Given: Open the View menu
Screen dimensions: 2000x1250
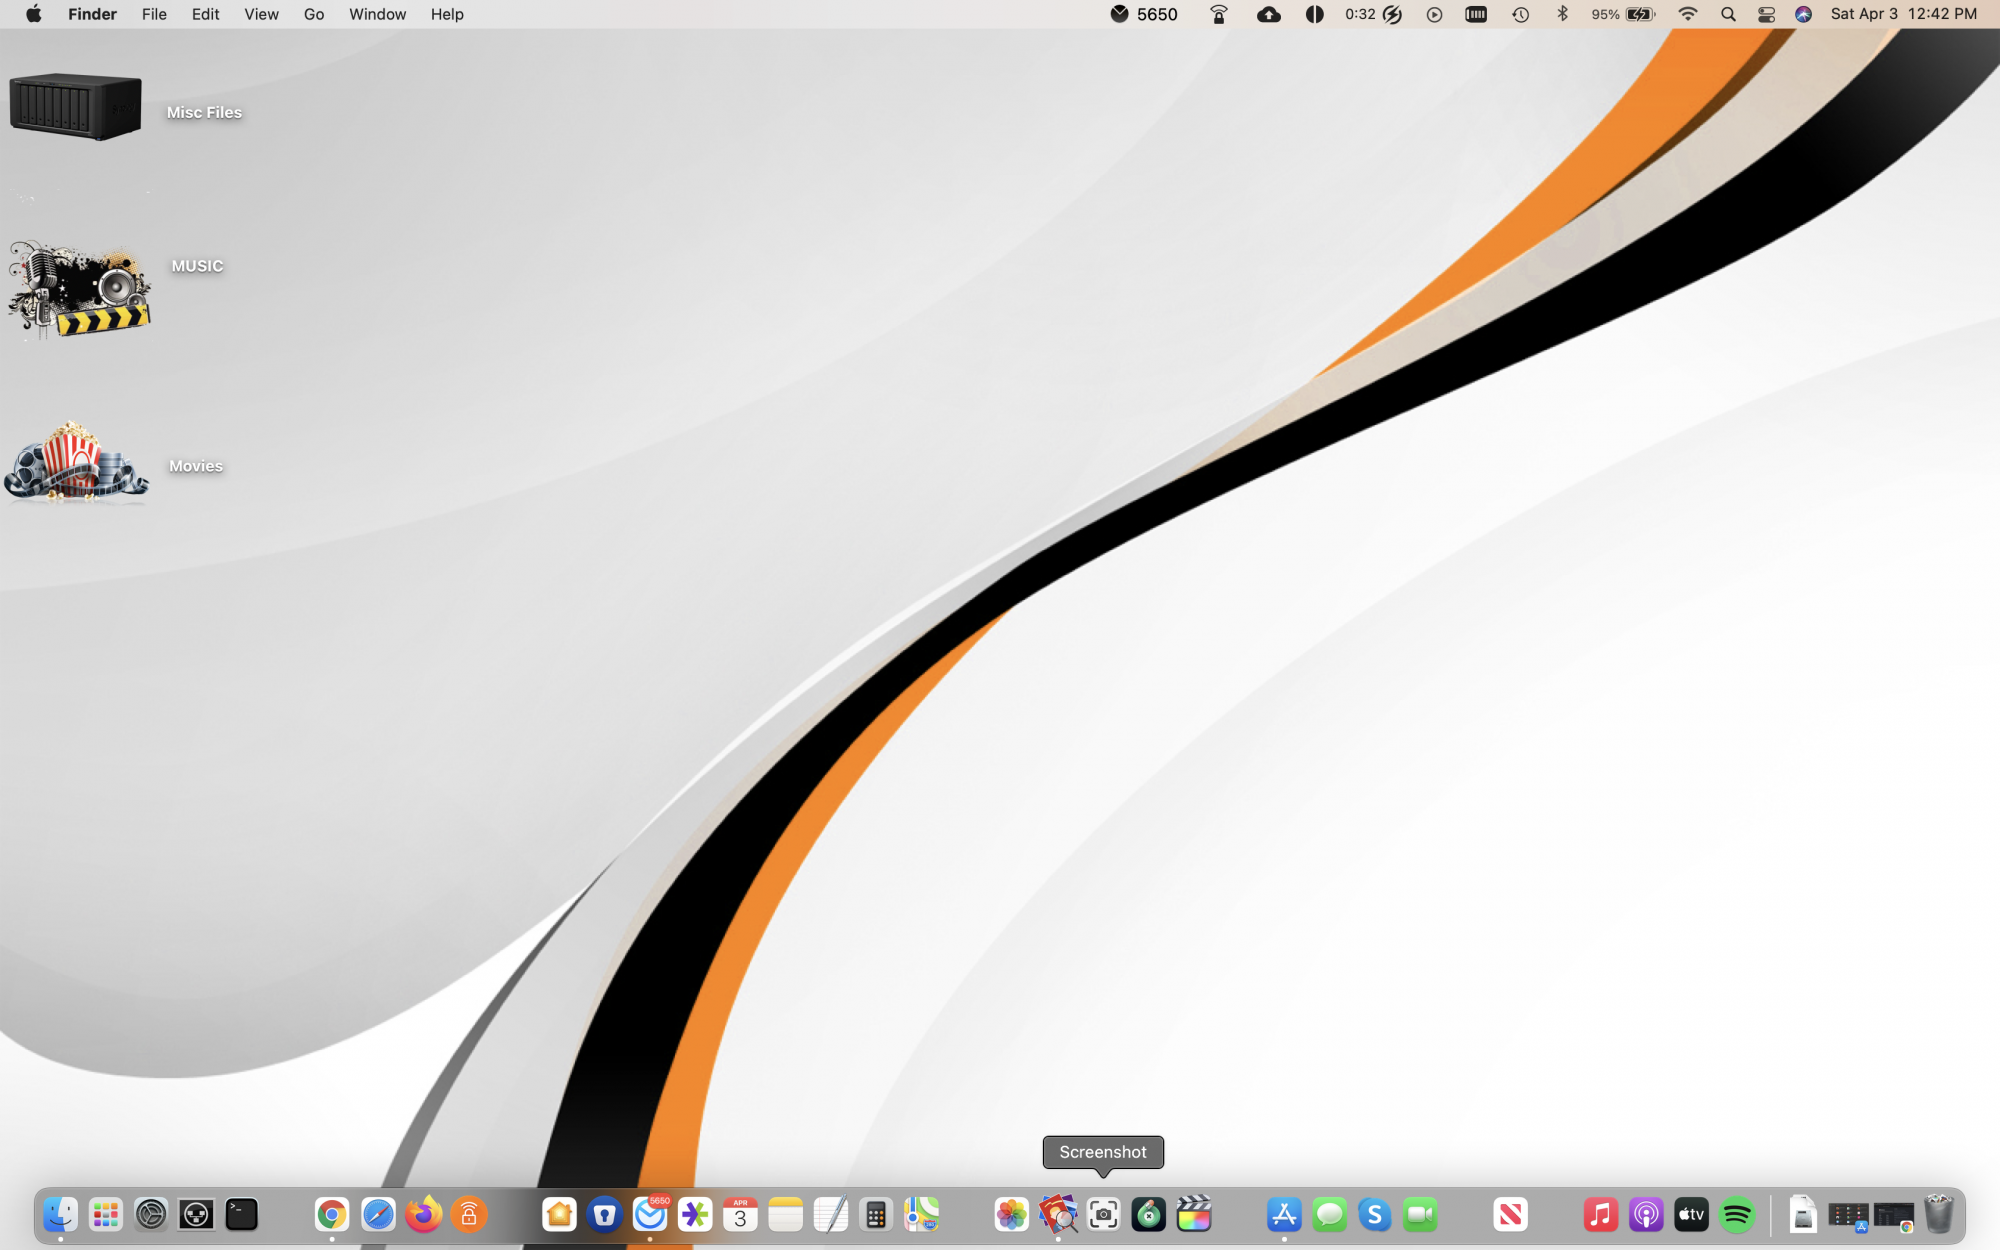Looking at the screenshot, I should 261,14.
